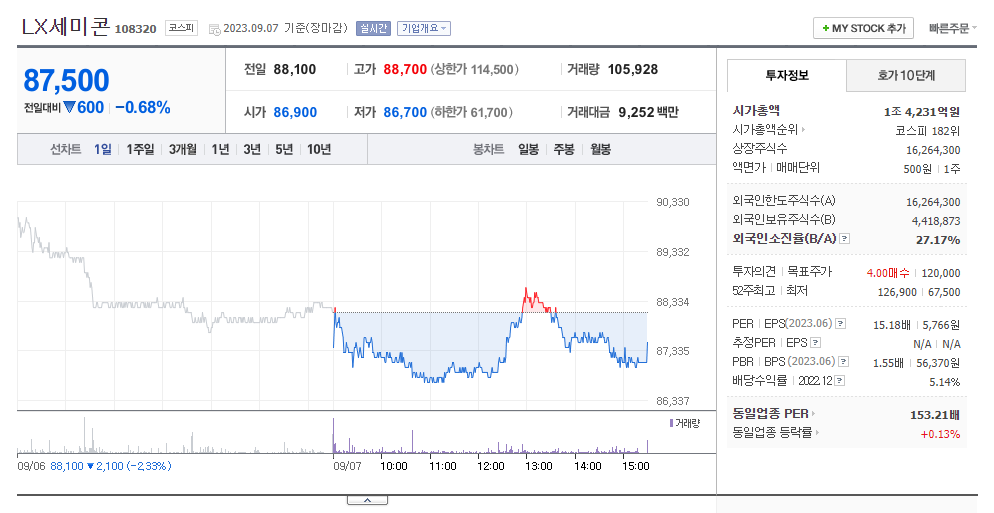Click 시가 value 86,900

pyautogui.click(x=295, y=112)
